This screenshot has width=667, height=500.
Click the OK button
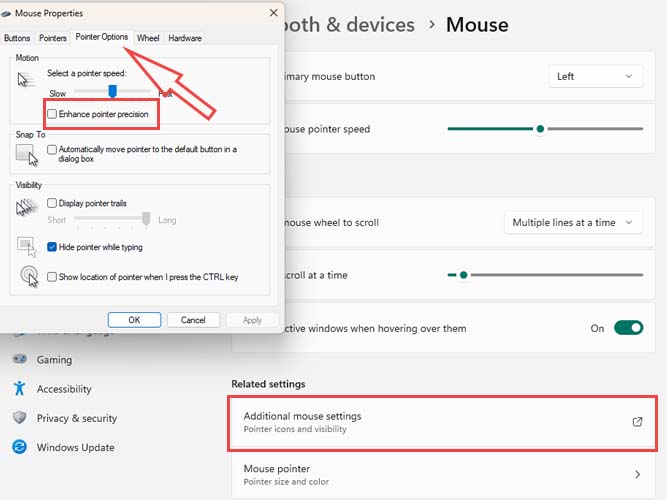point(134,320)
